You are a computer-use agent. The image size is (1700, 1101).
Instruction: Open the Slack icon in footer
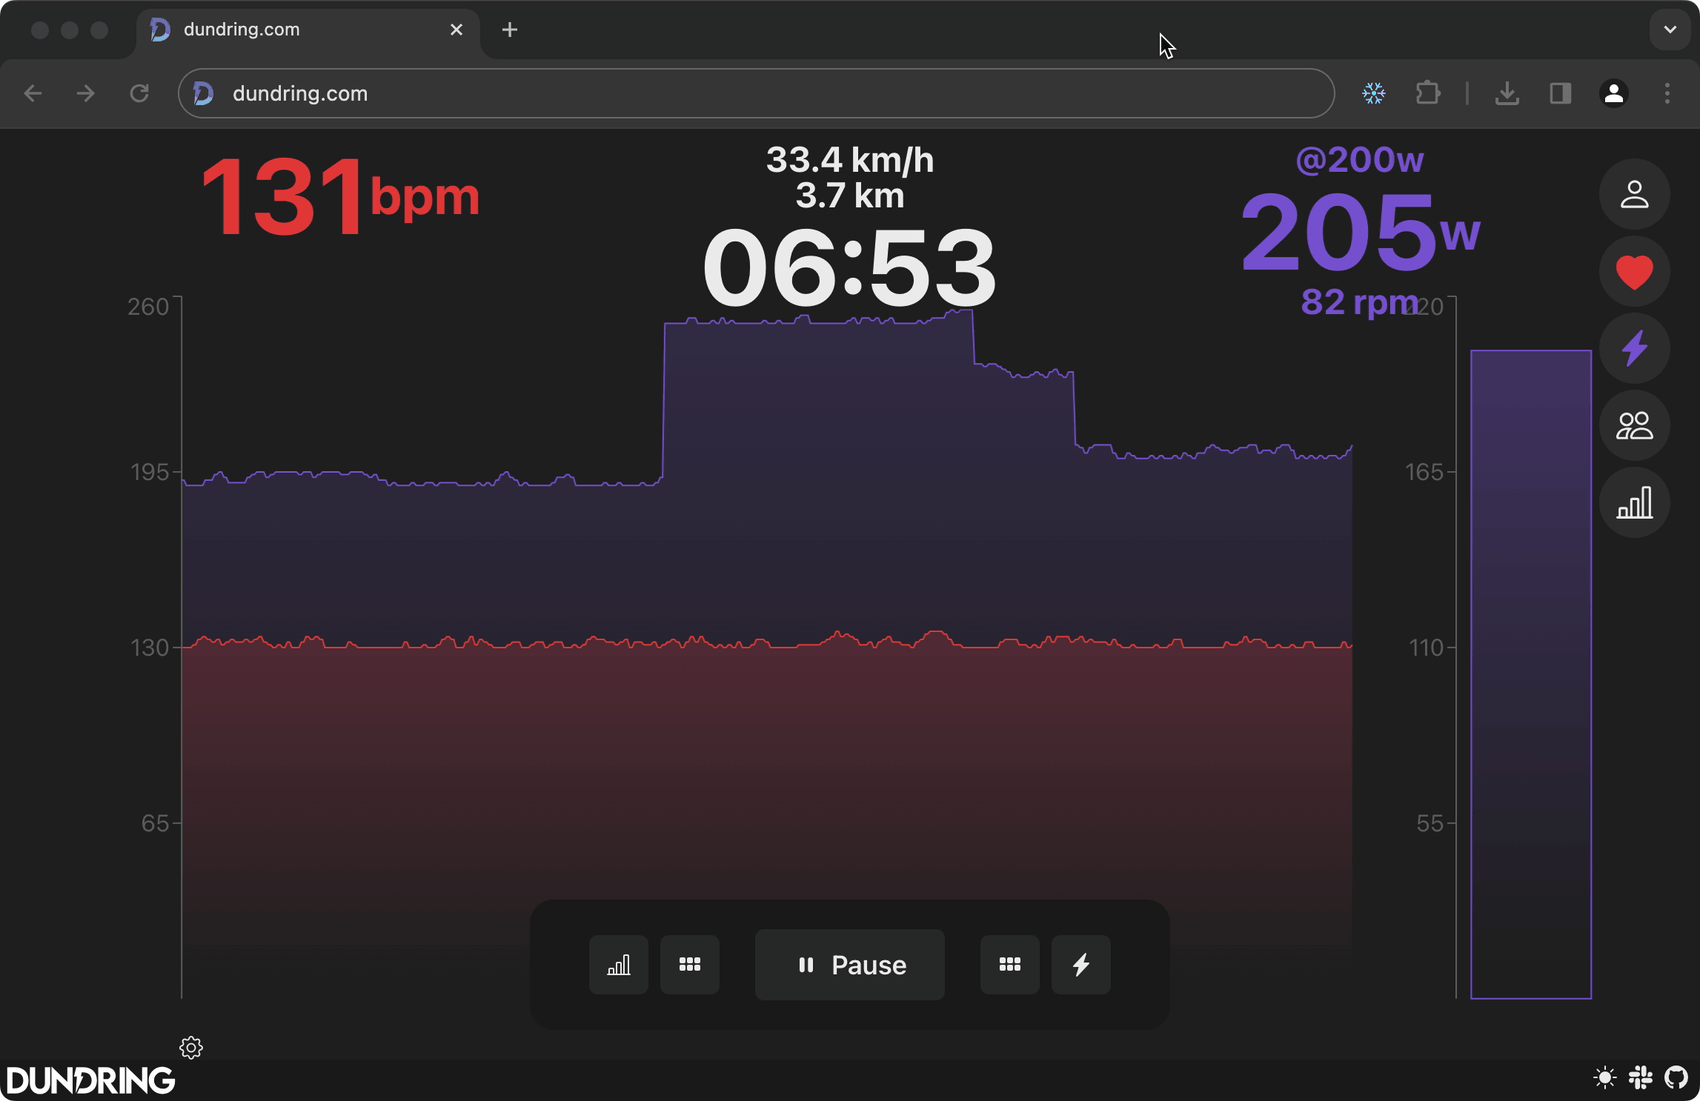point(1641,1078)
